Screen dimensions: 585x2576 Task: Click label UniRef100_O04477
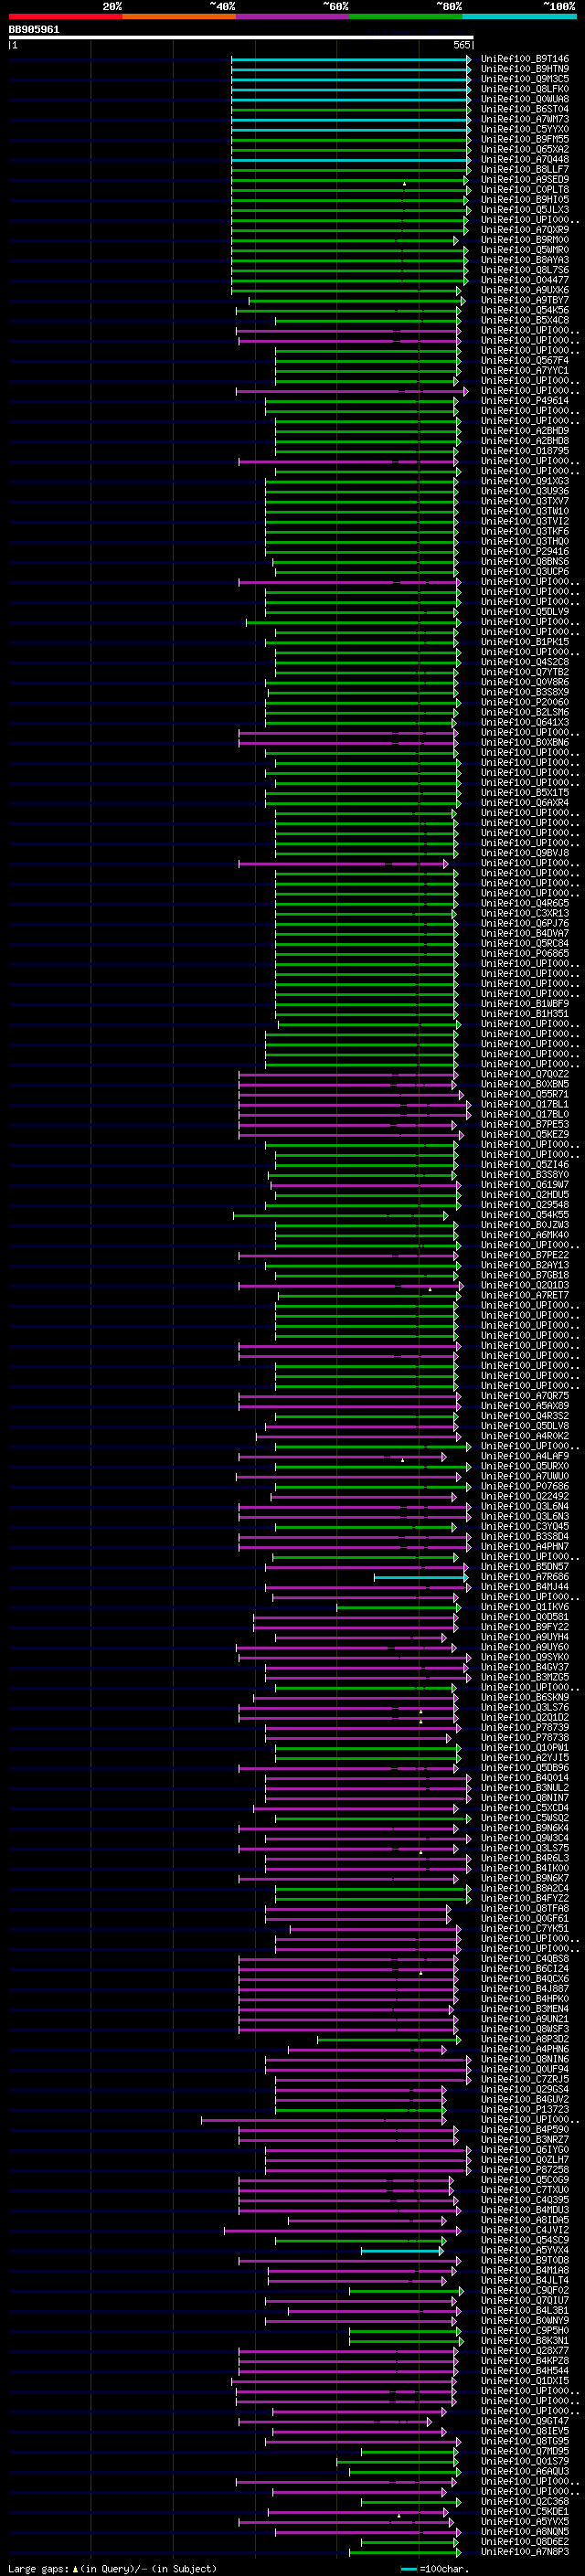(x=524, y=280)
